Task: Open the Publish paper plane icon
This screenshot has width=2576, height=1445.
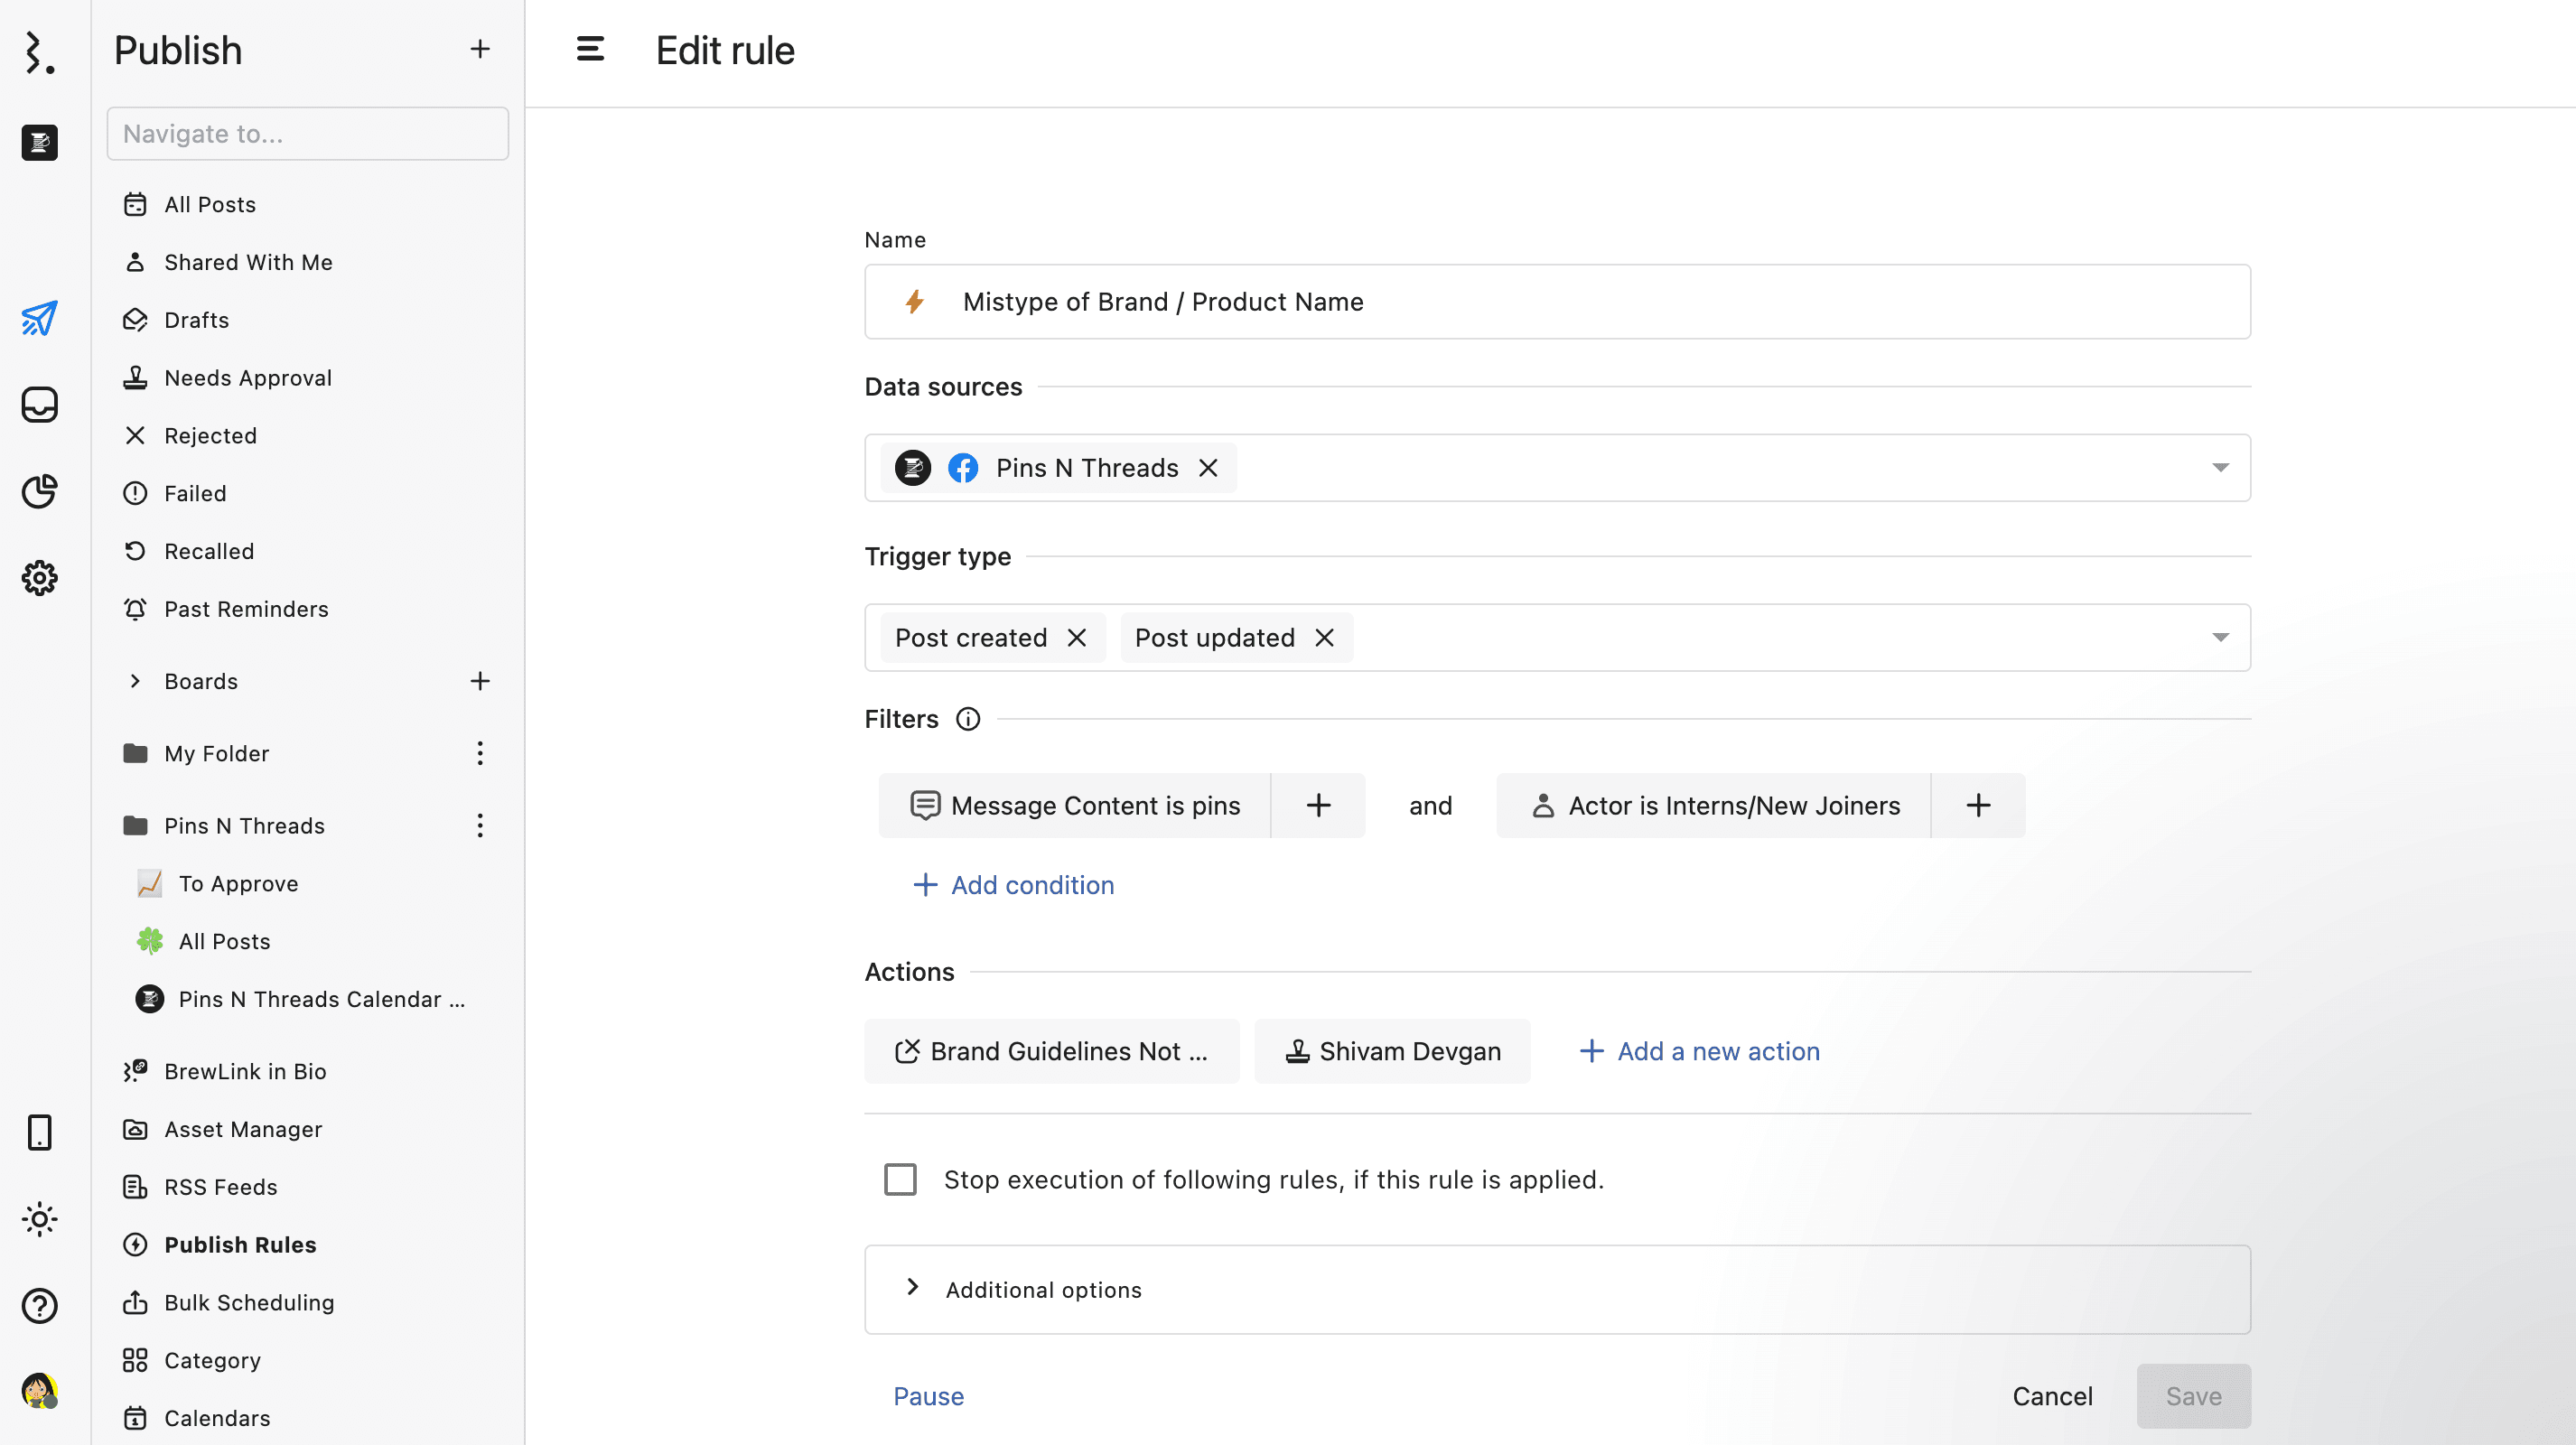Action: point(39,319)
